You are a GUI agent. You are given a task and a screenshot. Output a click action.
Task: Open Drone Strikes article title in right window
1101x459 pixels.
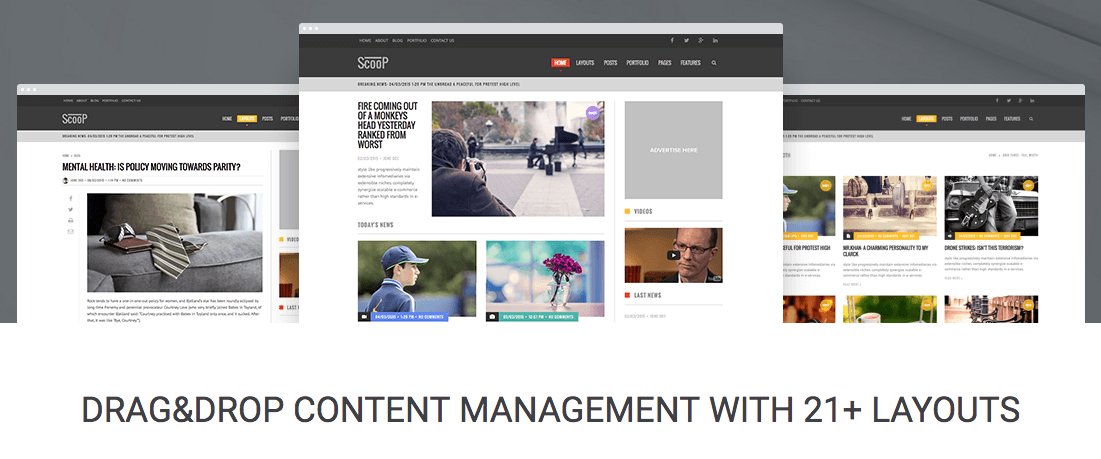tap(984, 248)
